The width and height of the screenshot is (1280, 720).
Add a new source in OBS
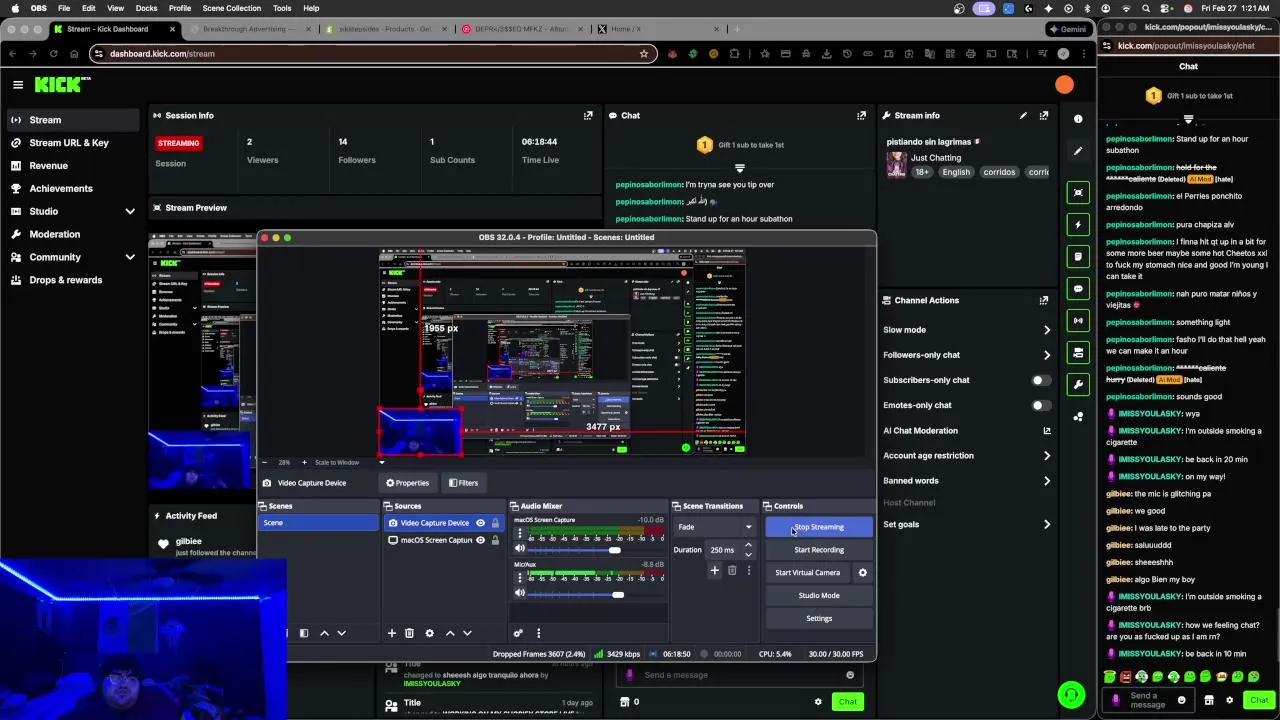click(392, 633)
